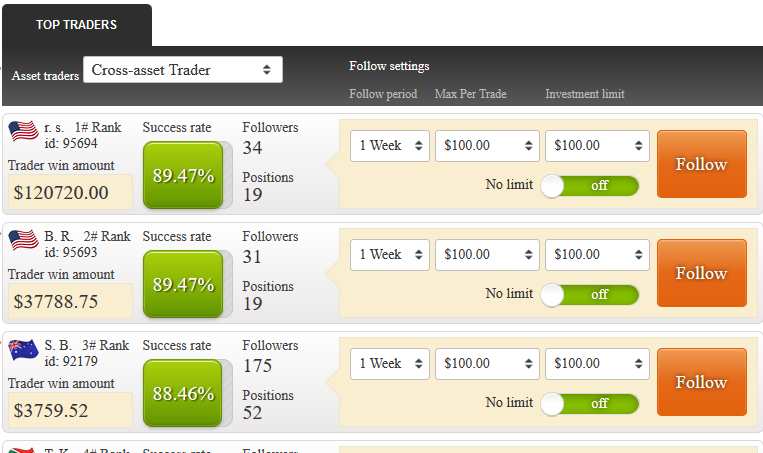The width and height of the screenshot is (763, 453).
Task: Click the 89.47% success rate badge of rank 2 trader
Action: tap(183, 284)
